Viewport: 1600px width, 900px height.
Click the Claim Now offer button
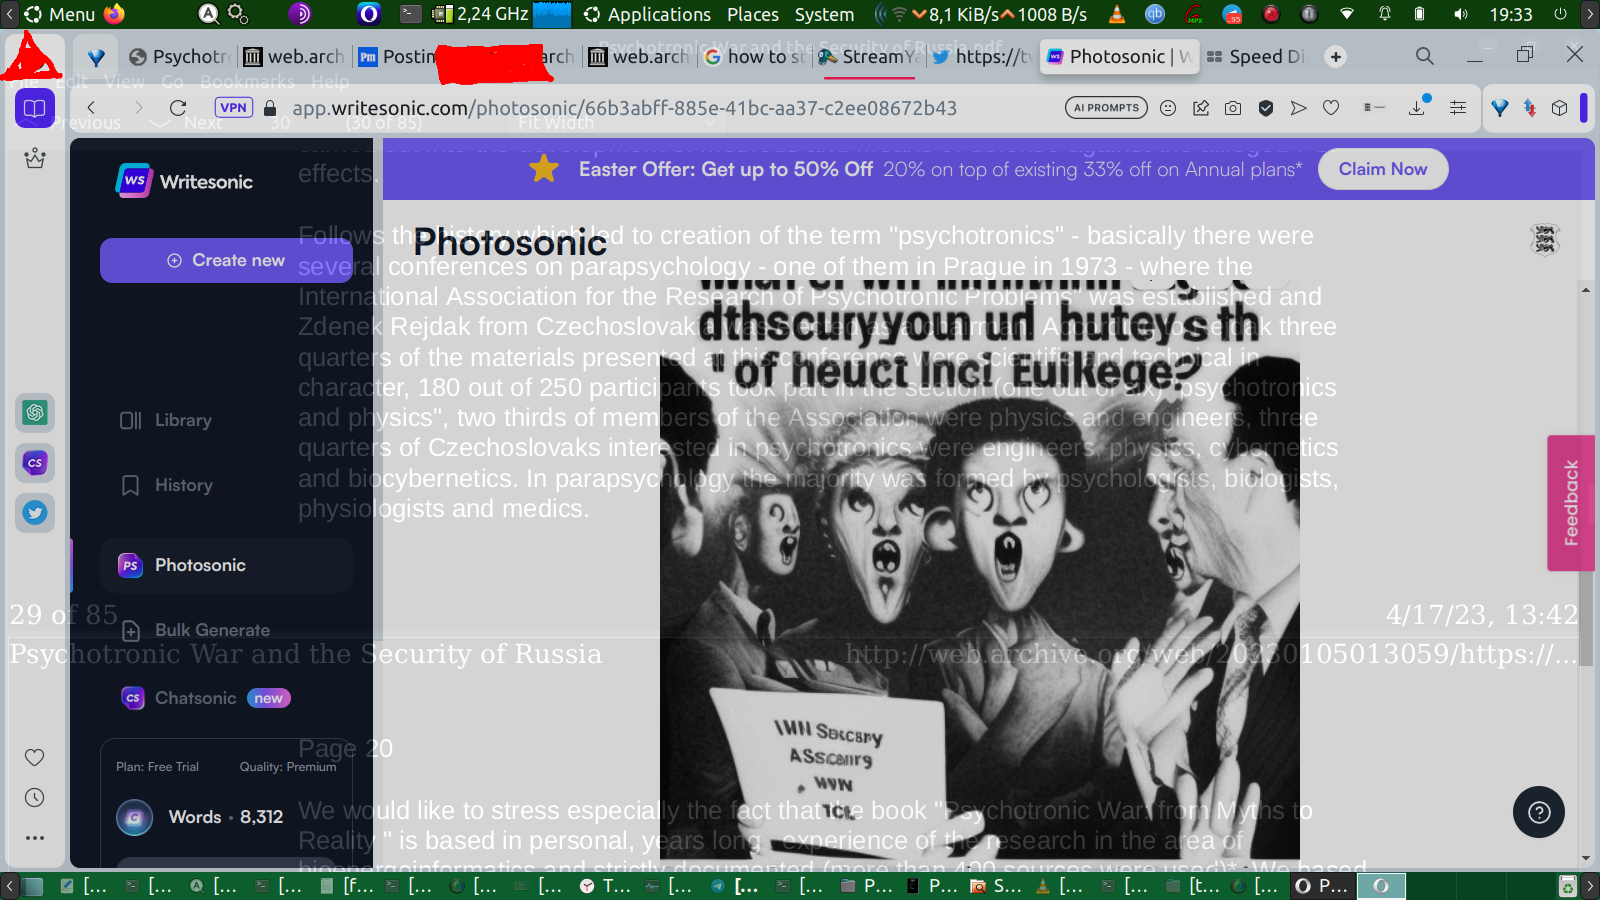click(x=1383, y=169)
